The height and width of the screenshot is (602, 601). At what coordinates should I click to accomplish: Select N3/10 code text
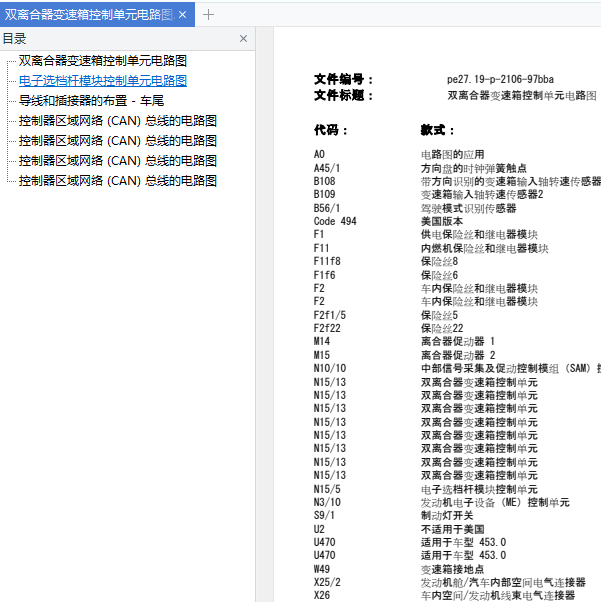click(327, 502)
